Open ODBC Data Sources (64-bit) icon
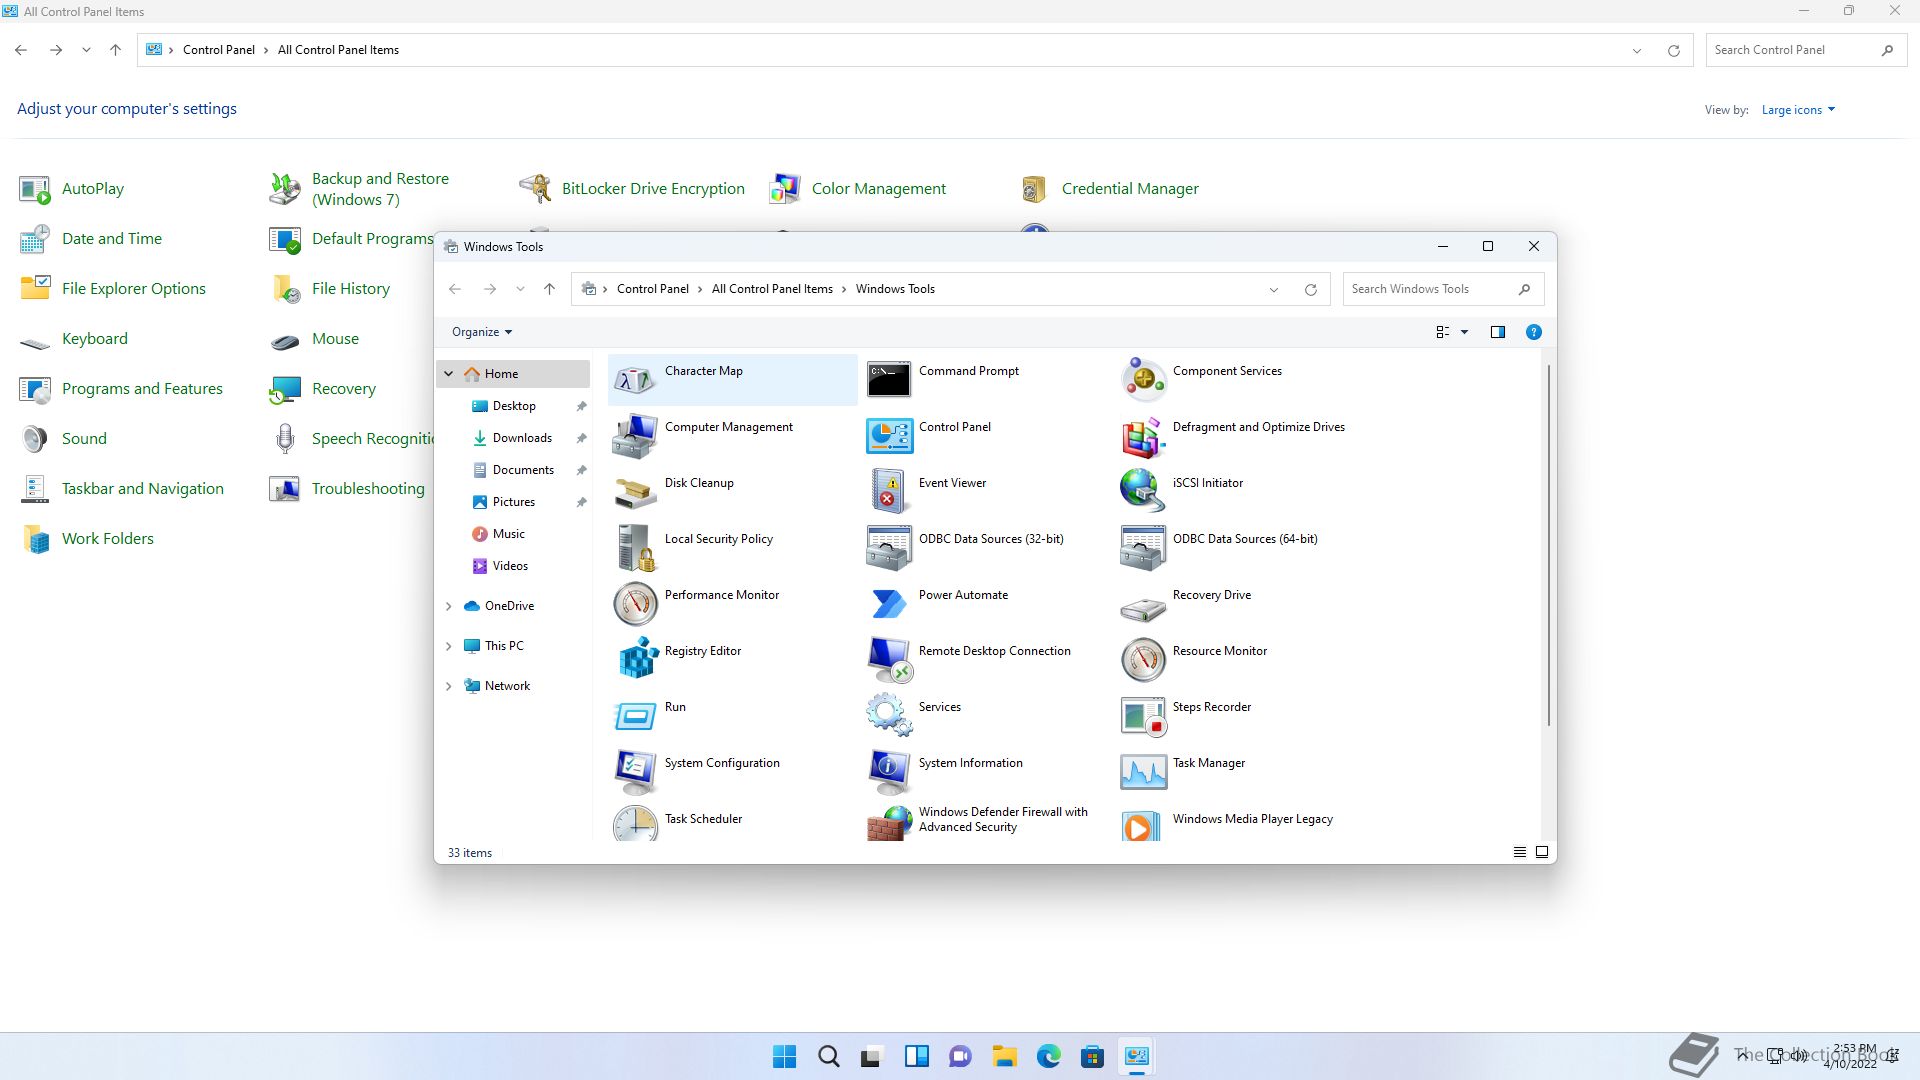 (1143, 548)
